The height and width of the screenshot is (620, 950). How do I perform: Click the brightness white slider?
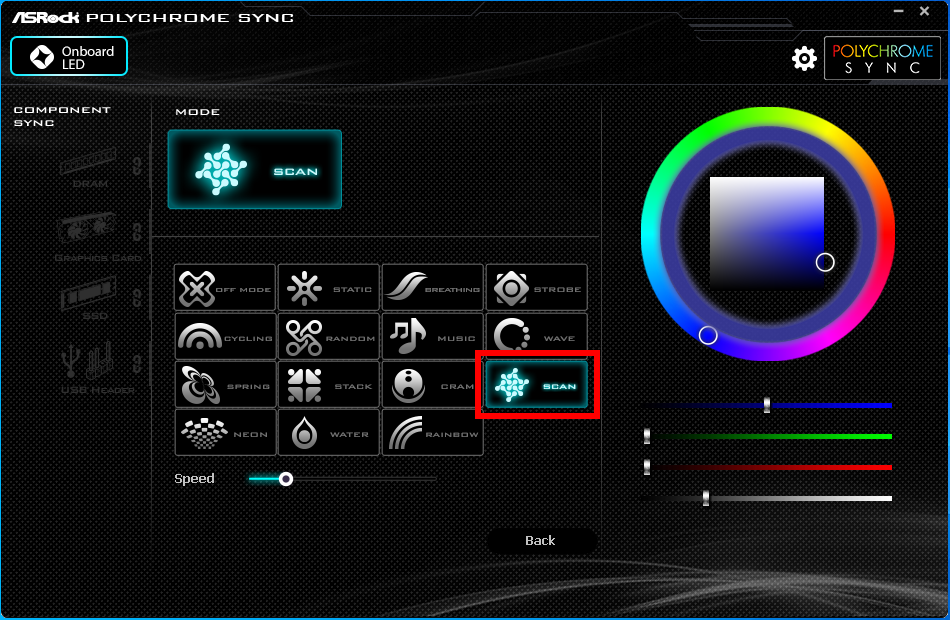767,498
